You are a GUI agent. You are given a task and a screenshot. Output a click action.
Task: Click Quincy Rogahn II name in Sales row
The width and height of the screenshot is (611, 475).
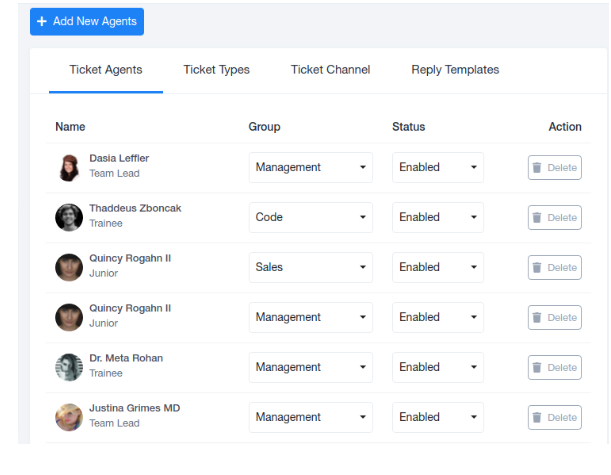130,258
